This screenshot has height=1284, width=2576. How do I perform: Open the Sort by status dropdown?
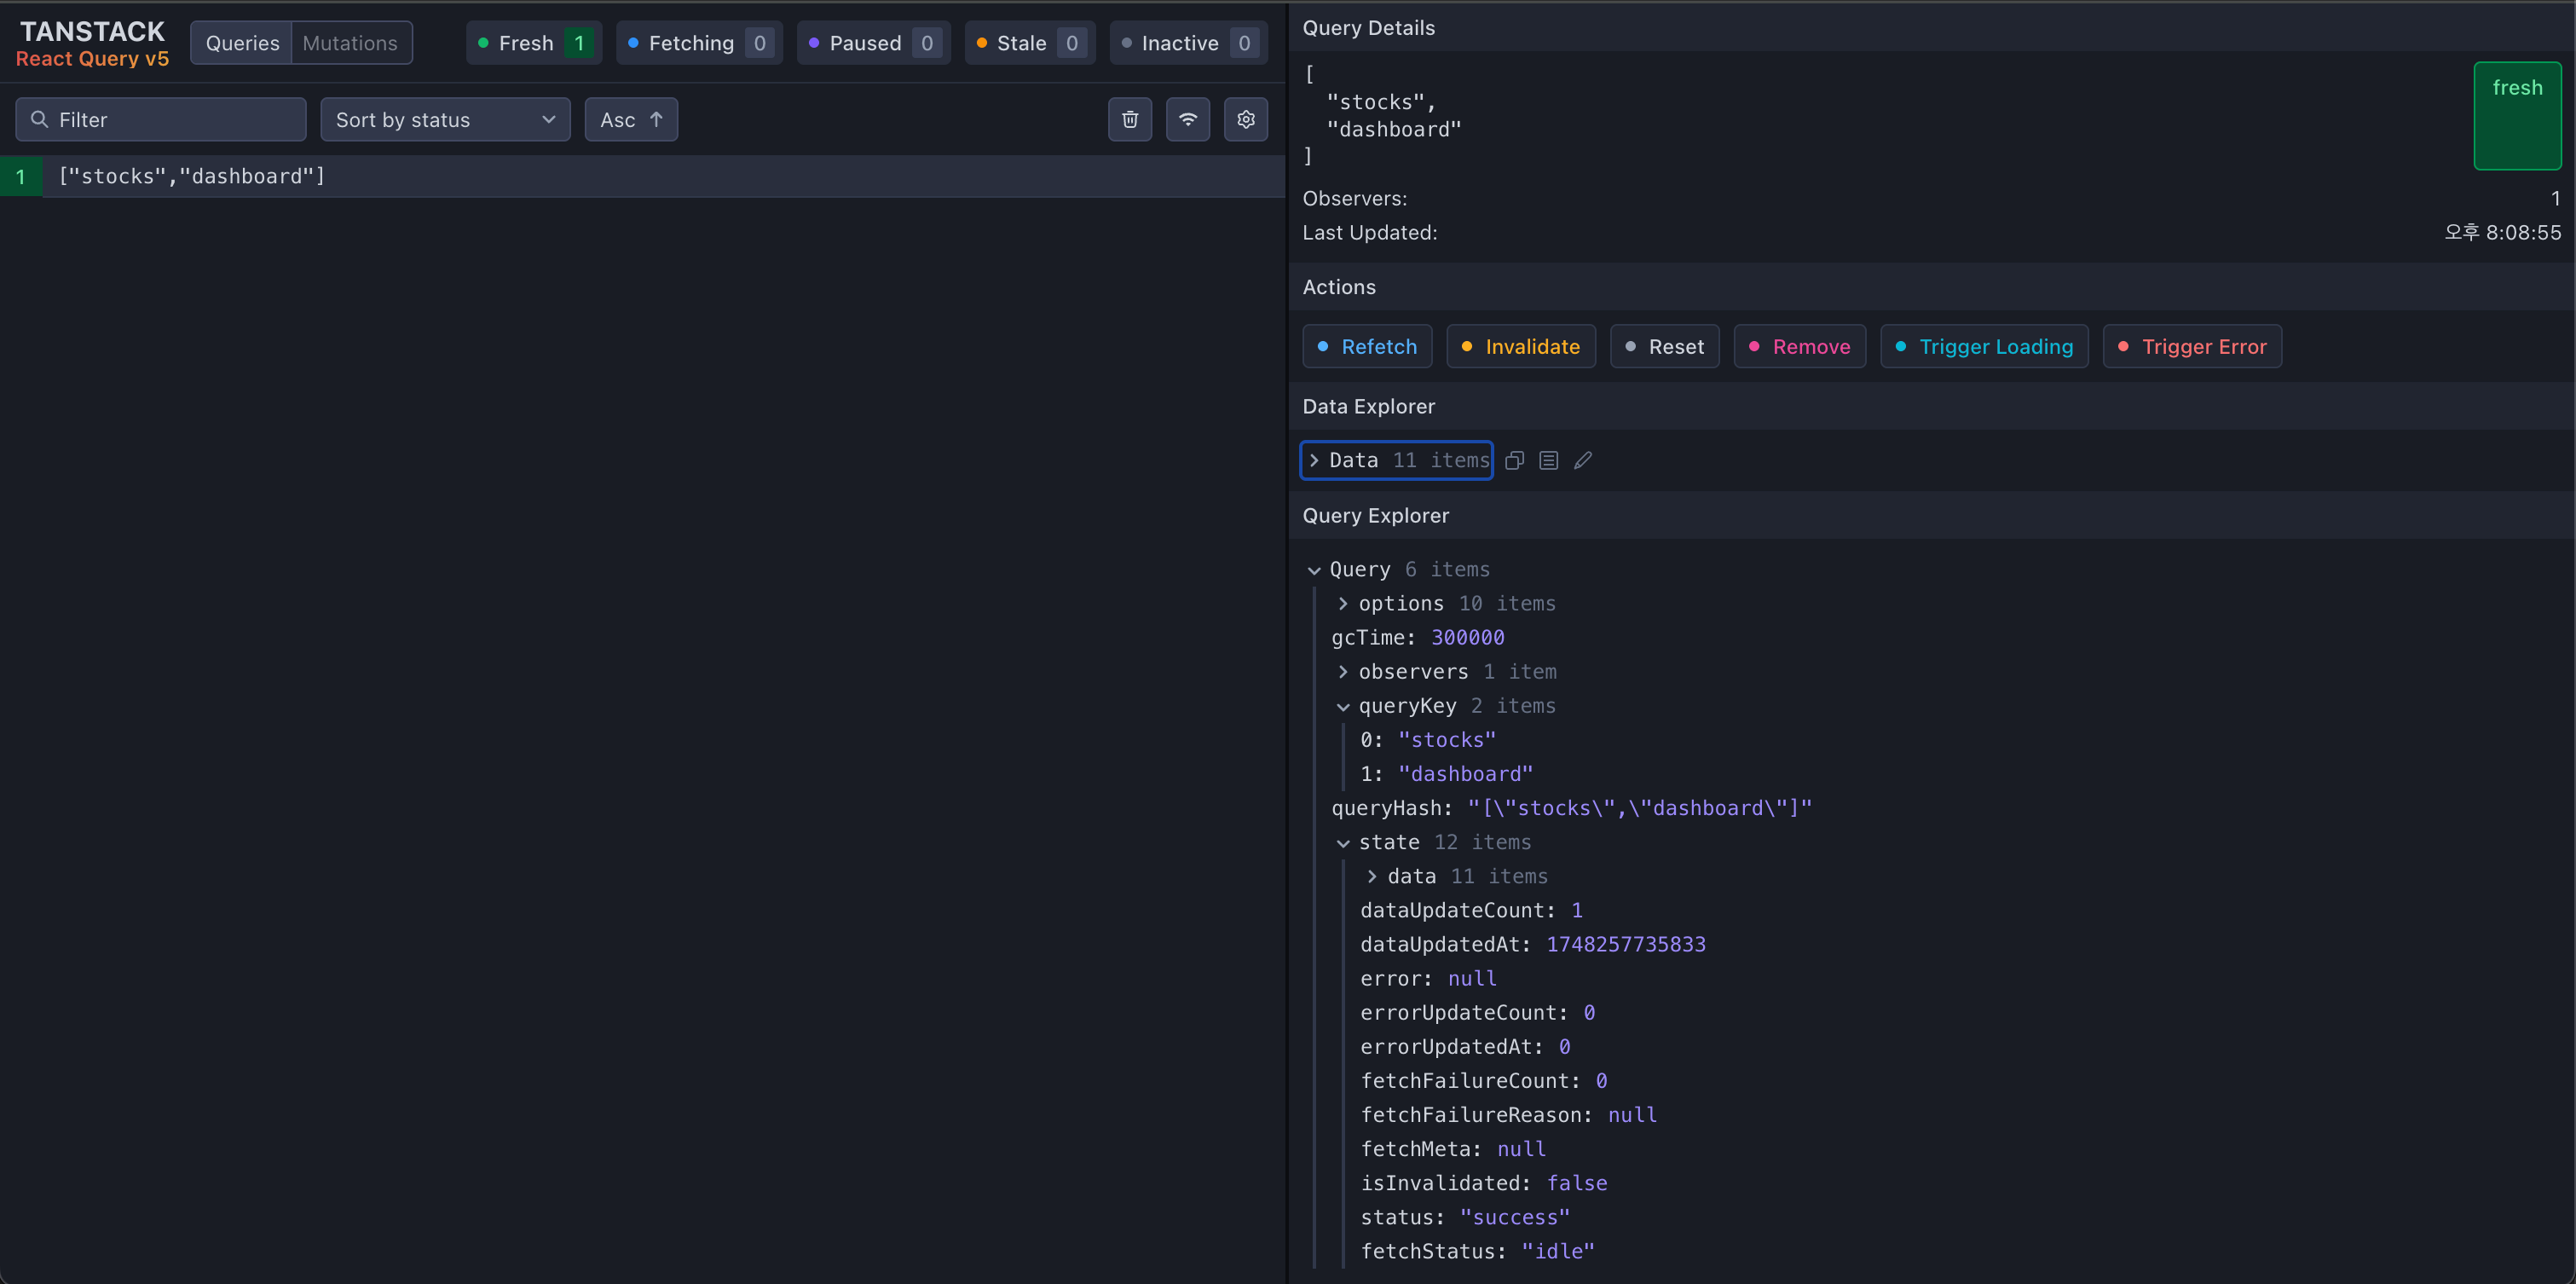445,119
